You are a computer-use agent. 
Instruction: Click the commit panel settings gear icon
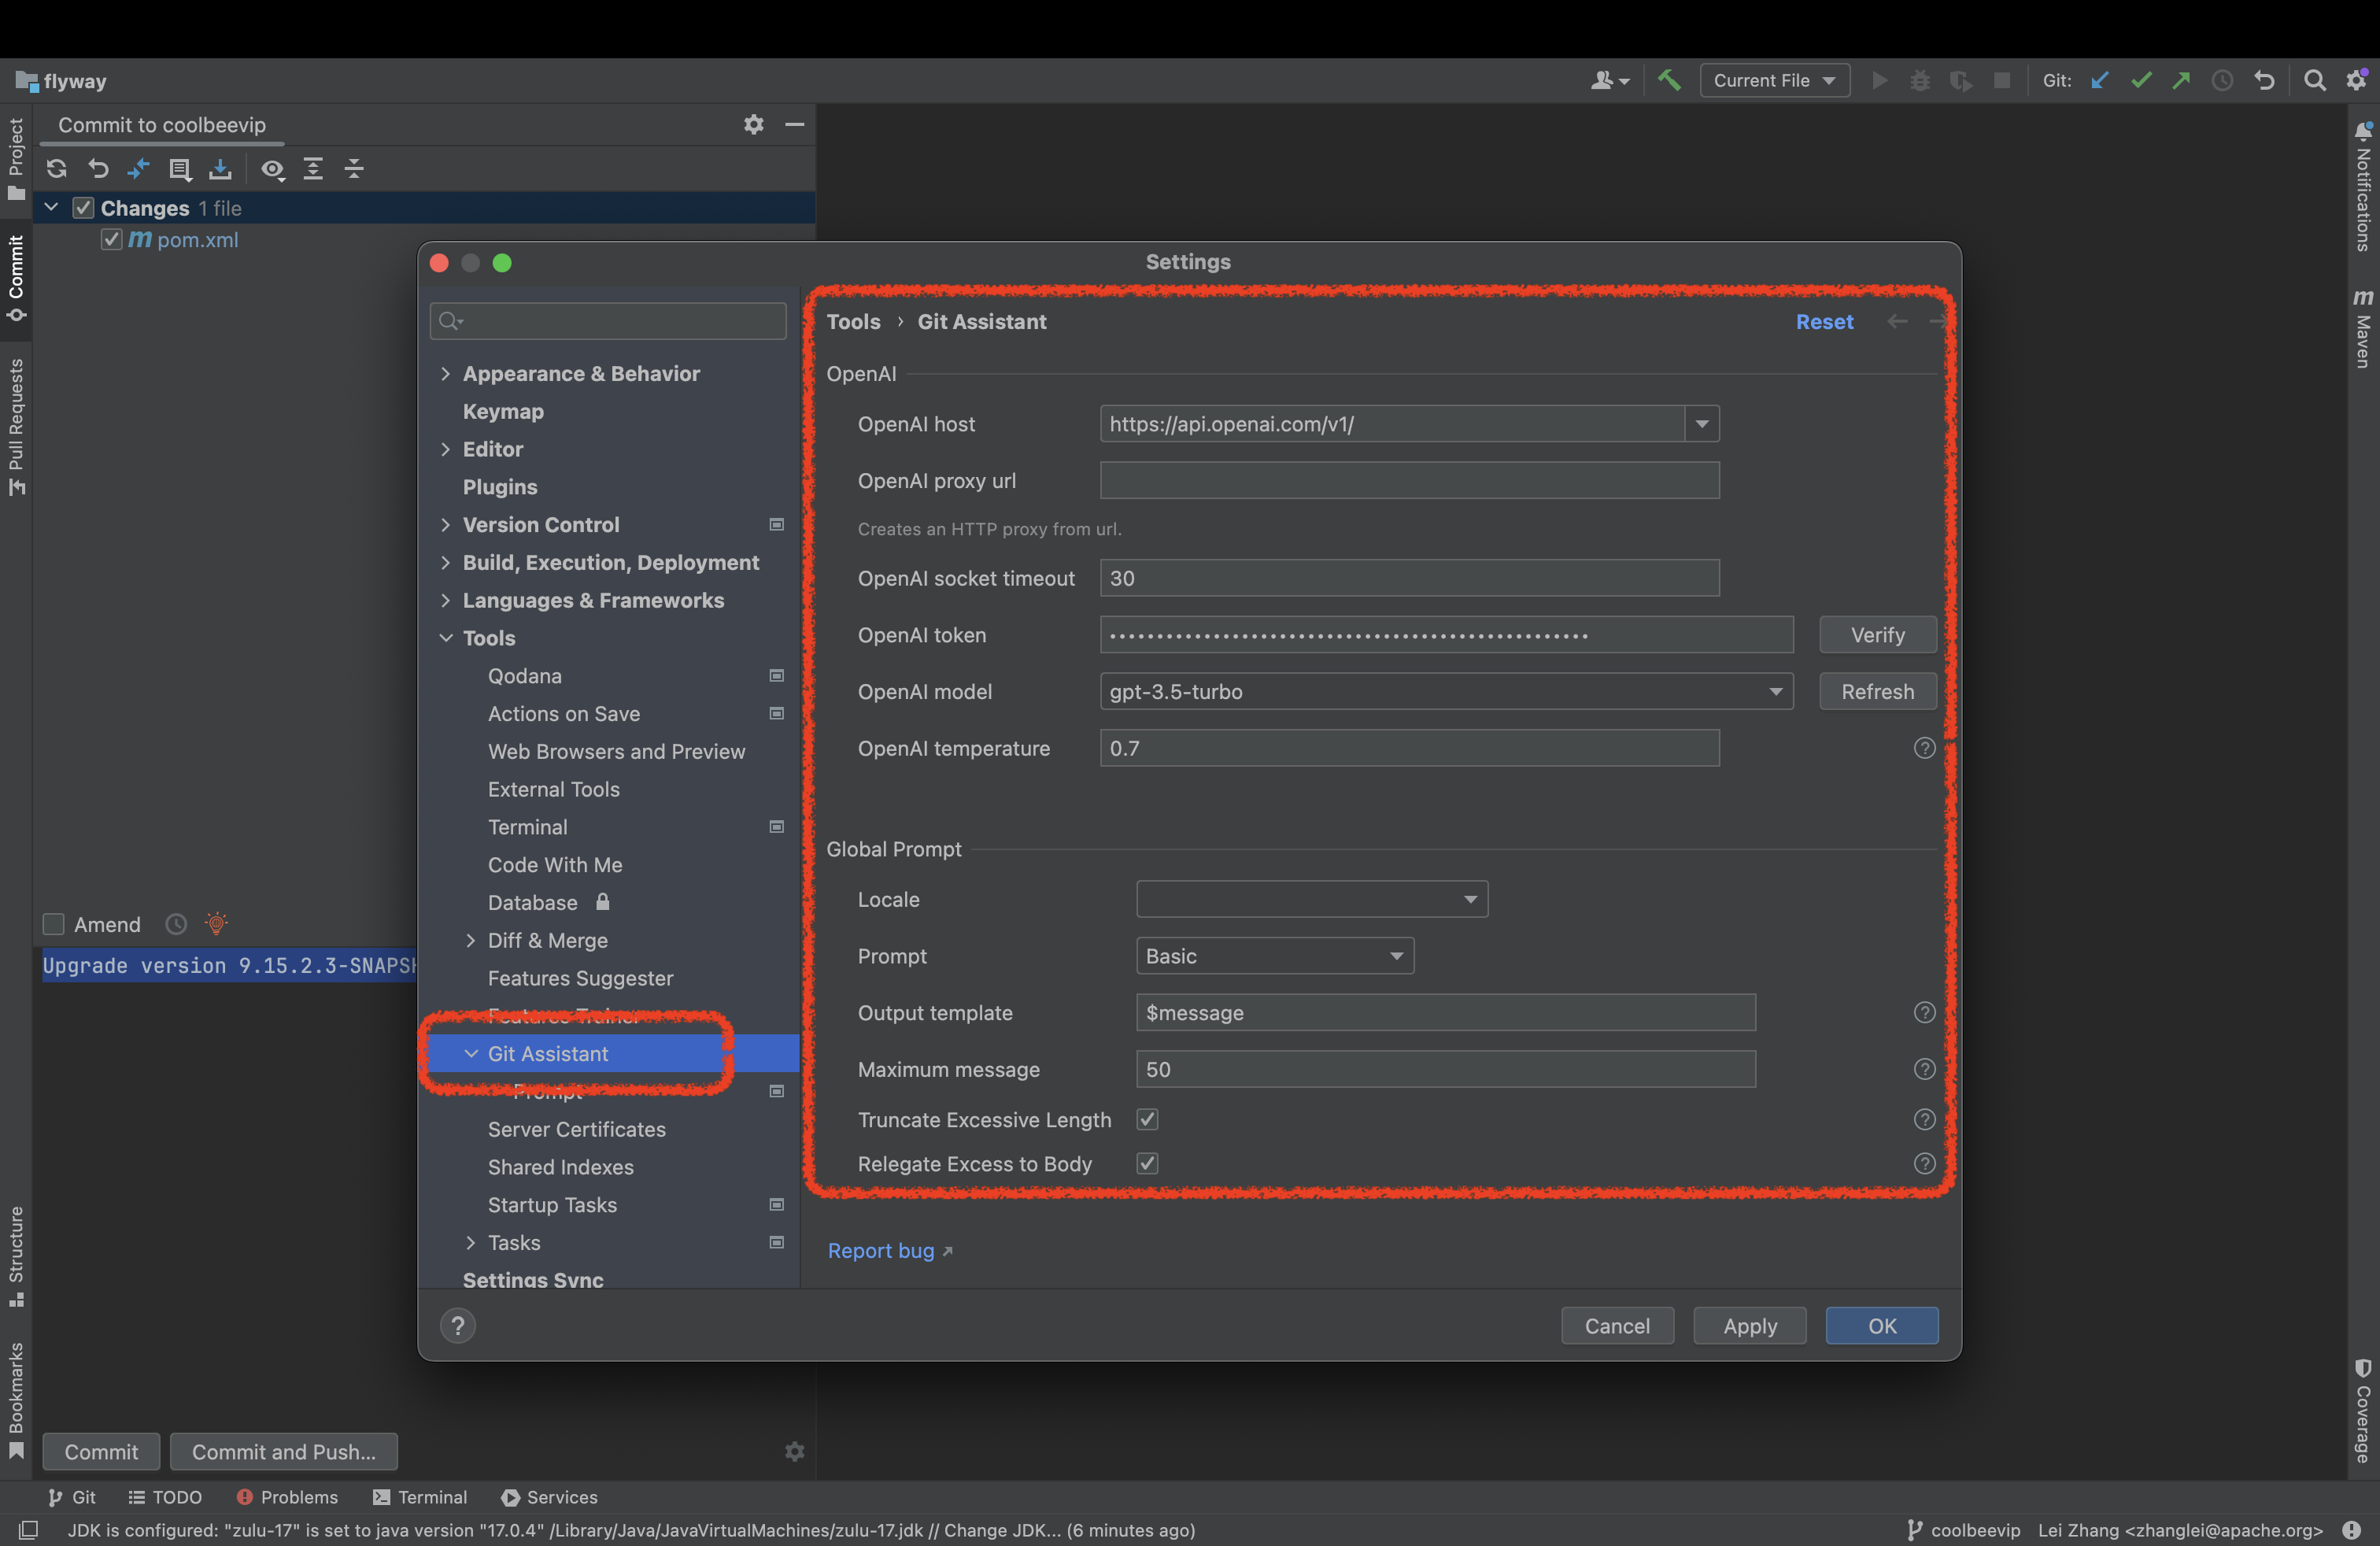(753, 124)
